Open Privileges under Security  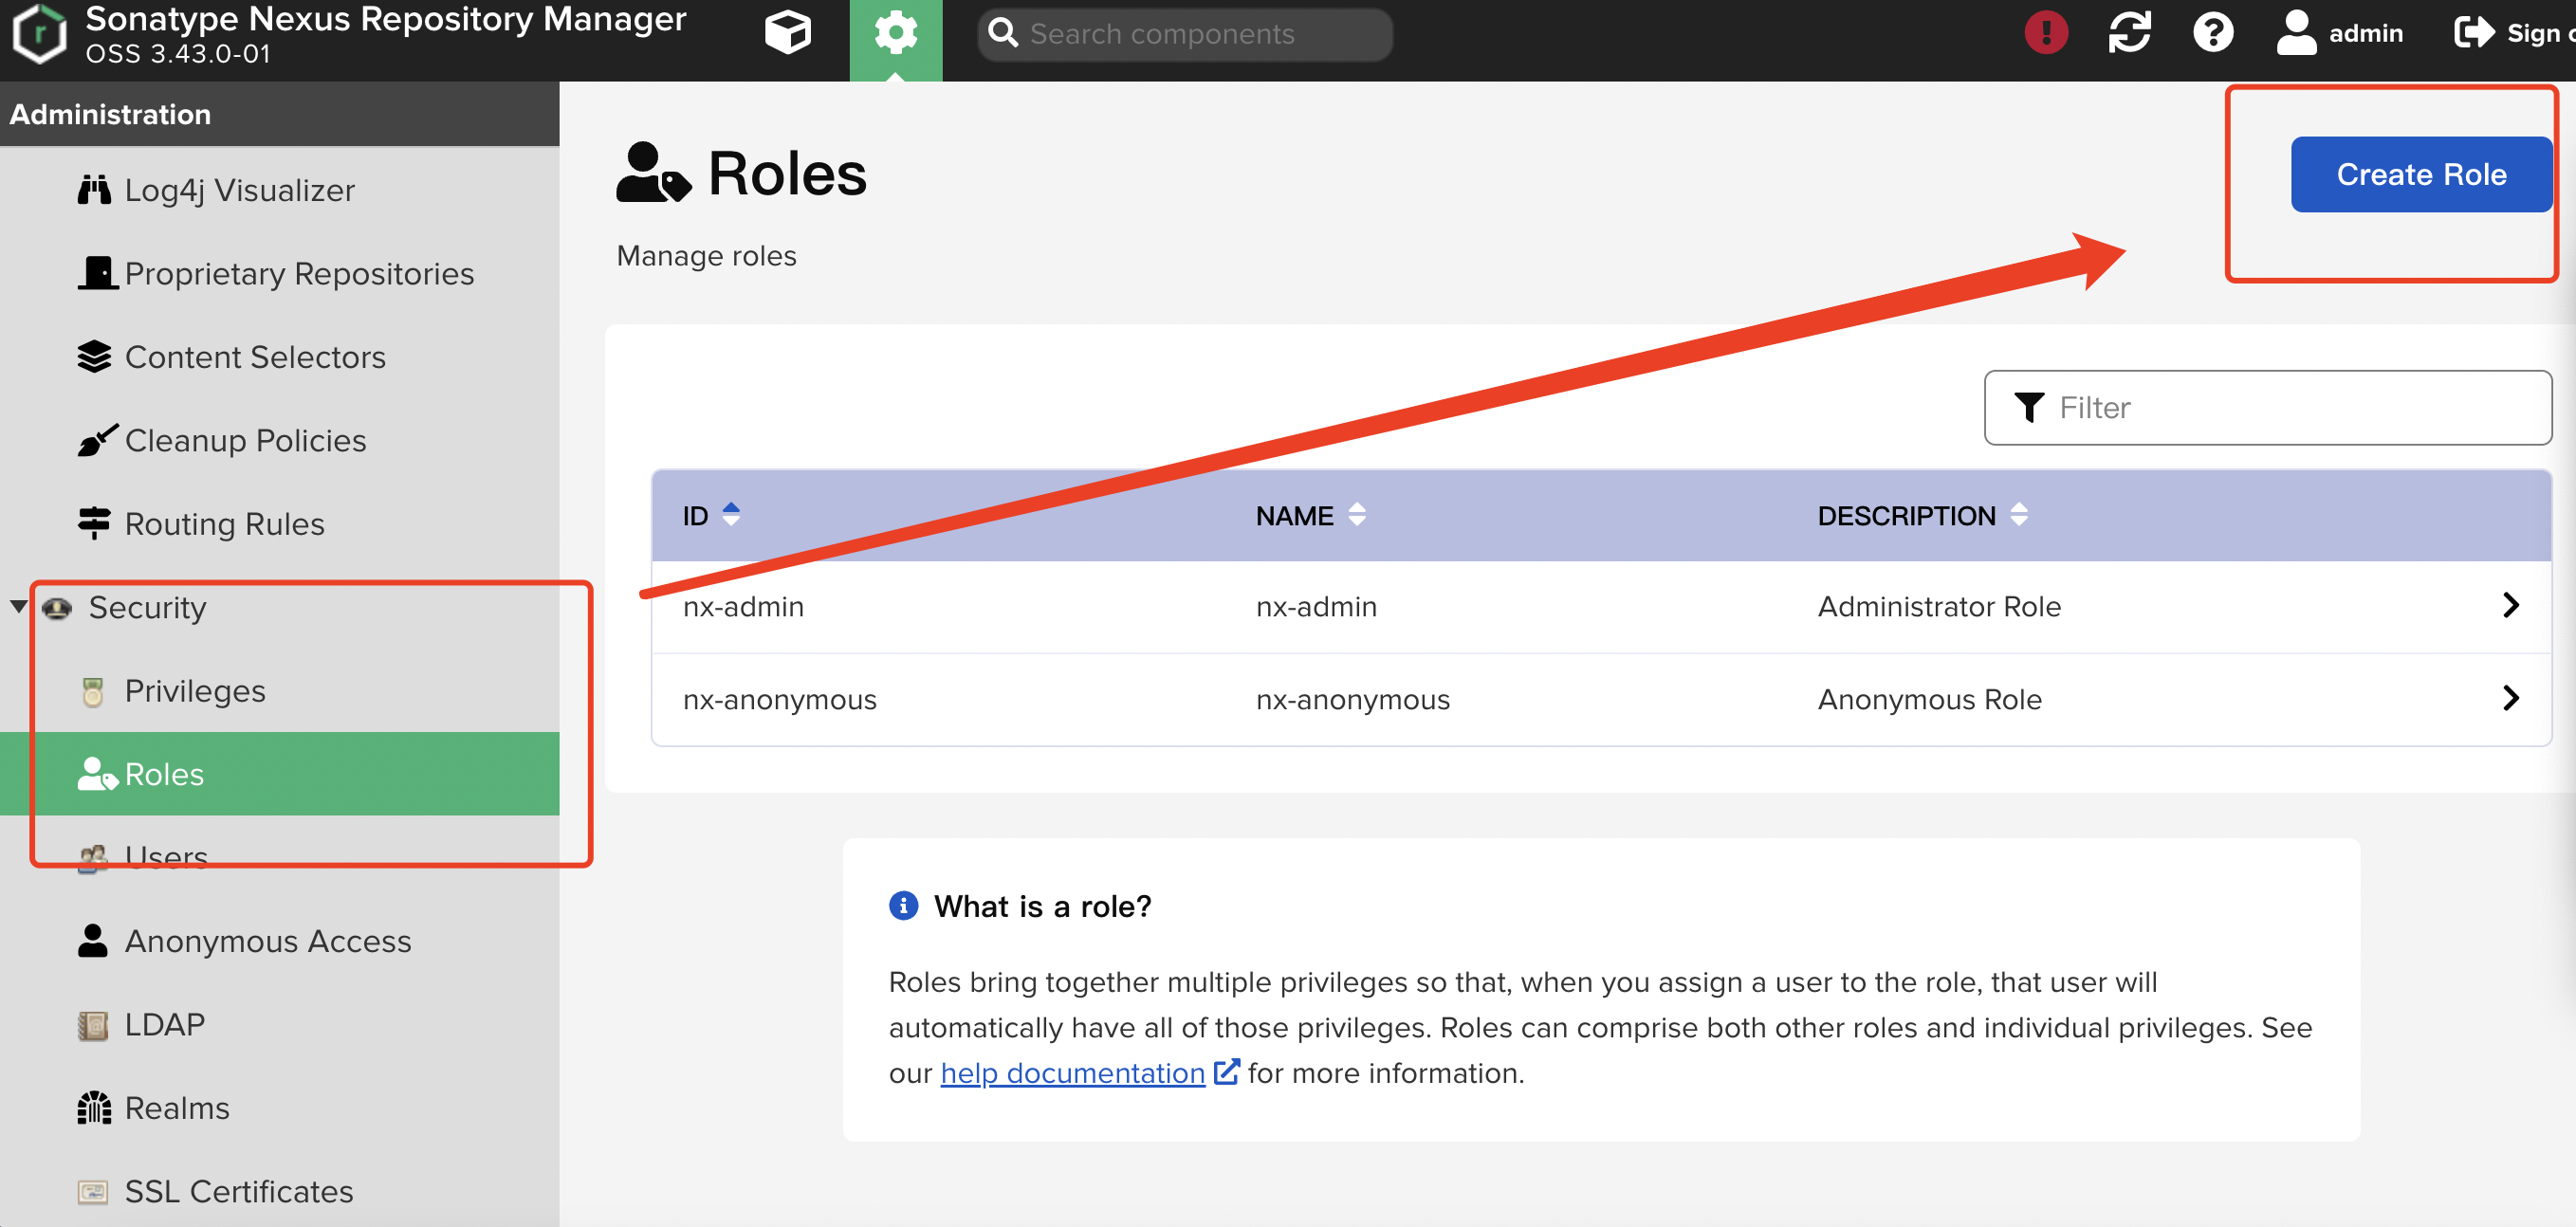click(195, 691)
